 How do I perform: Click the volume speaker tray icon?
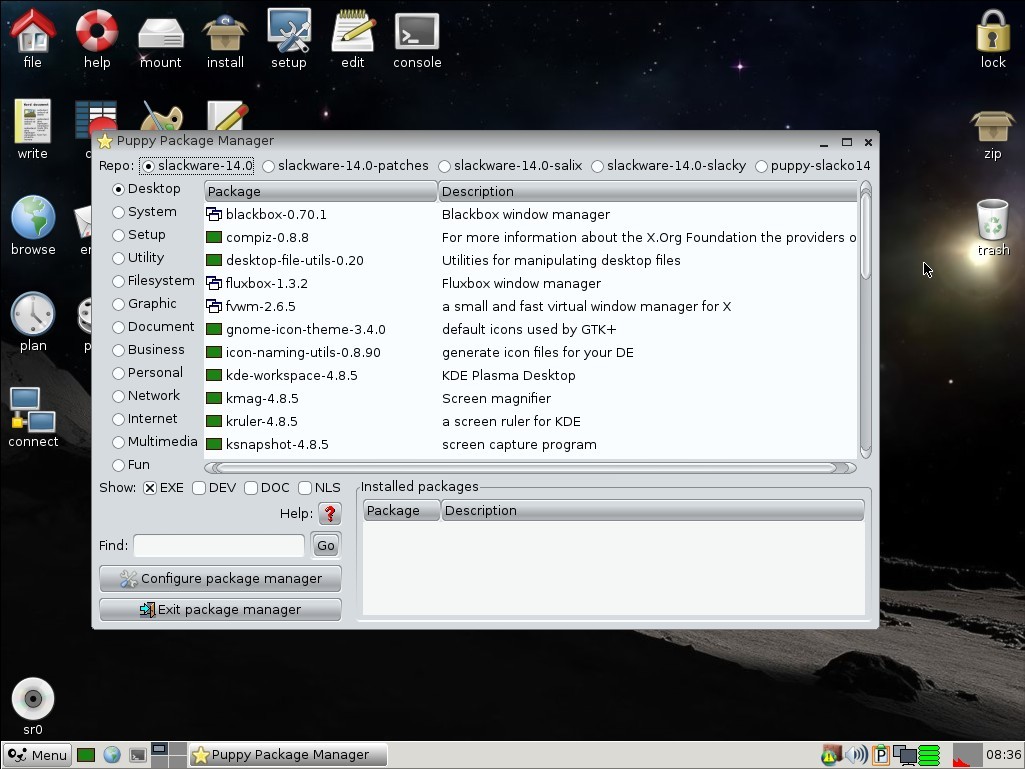[856, 755]
